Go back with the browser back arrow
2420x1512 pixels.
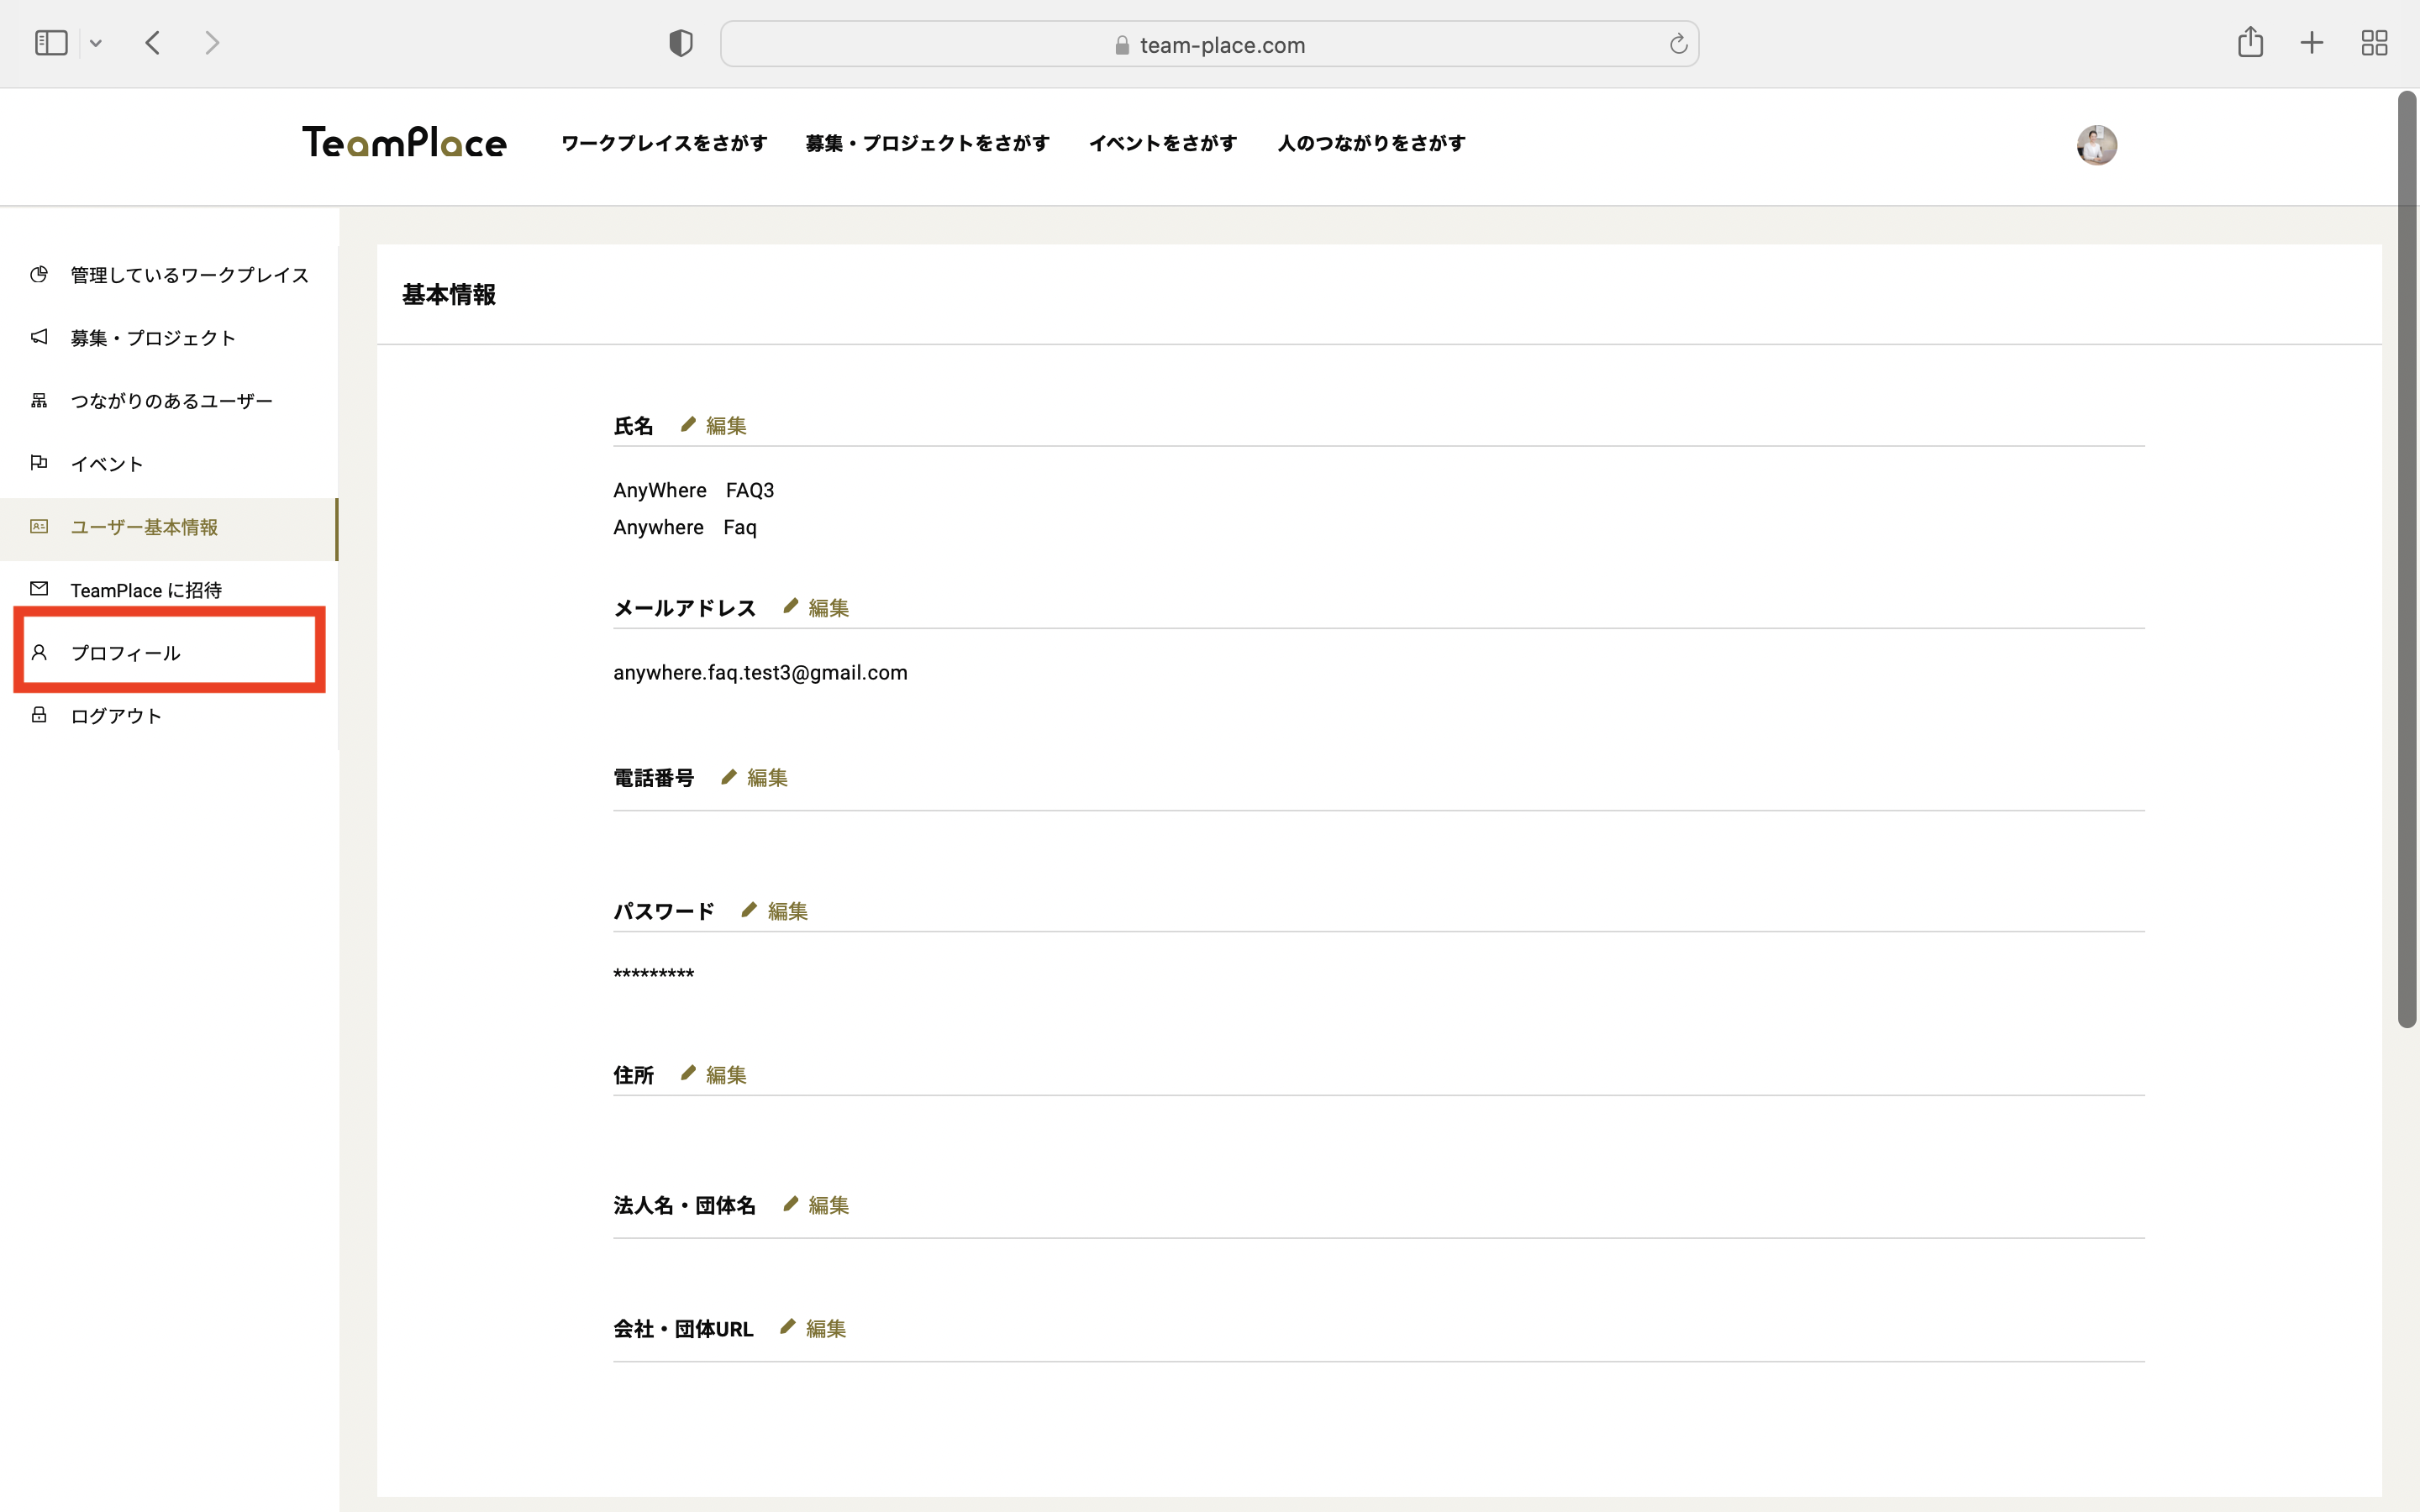pos(153,43)
